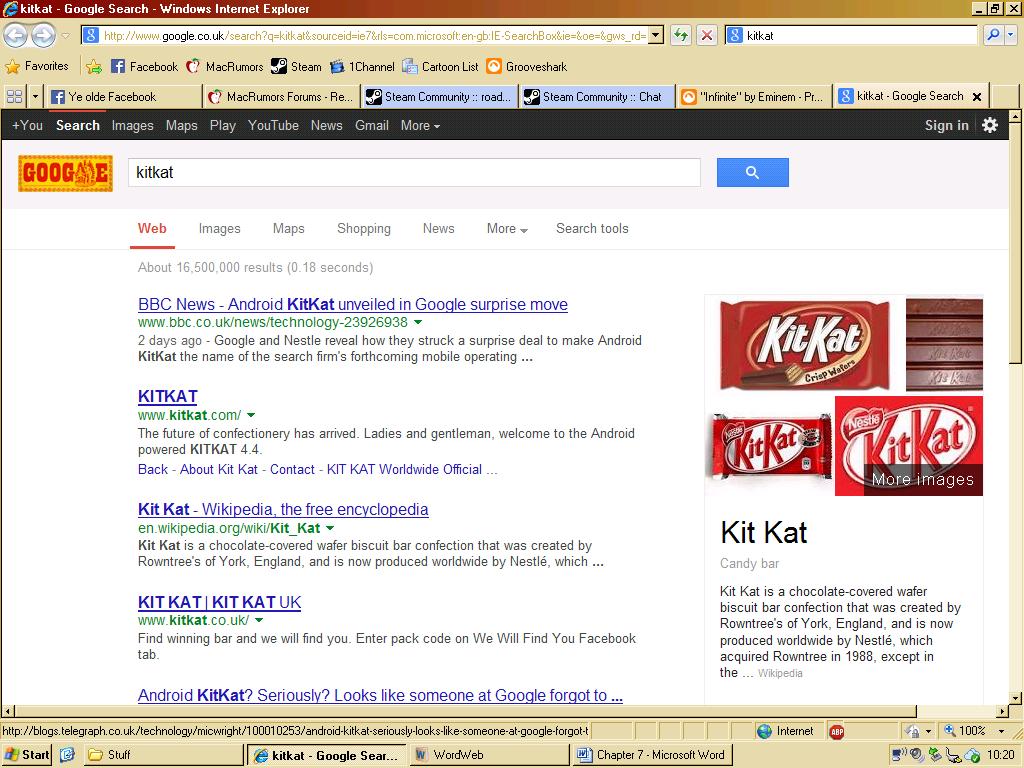Switch to the "Infinite" by Eminem tab
This screenshot has height=768, width=1024.
pos(756,97)
